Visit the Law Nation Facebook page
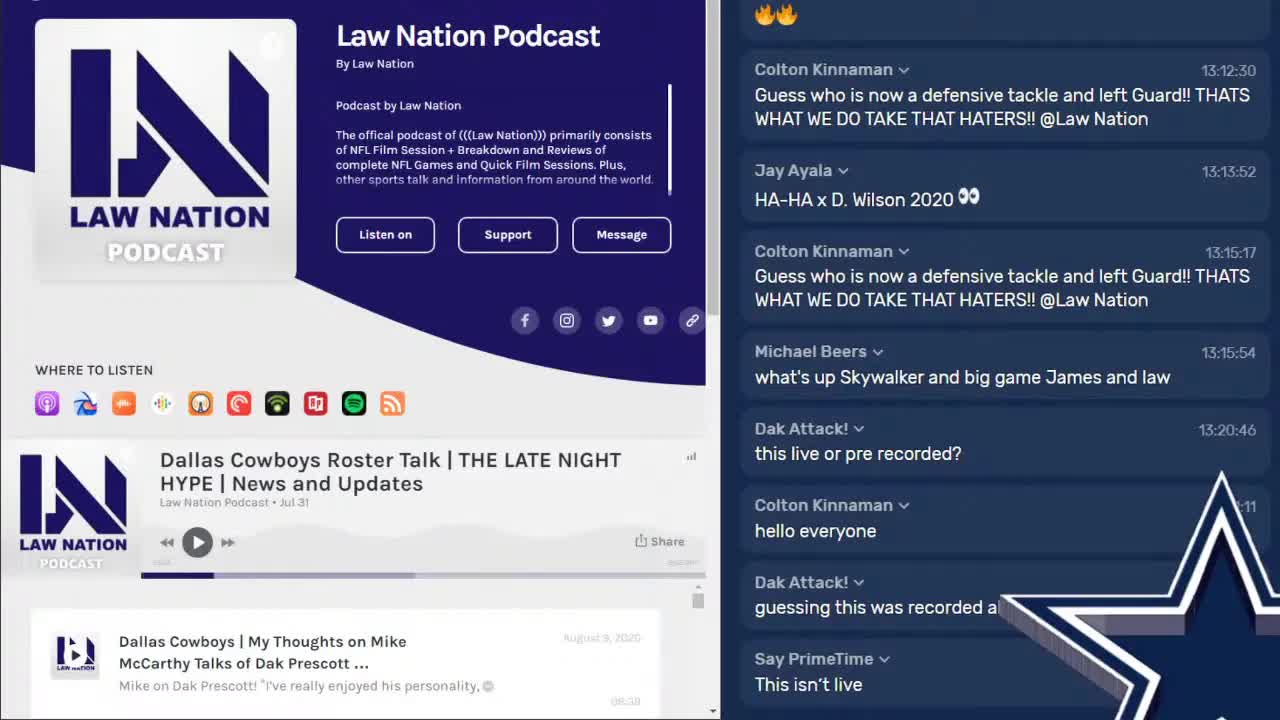1280x720 pixels. pyautogui.click(x=525, y=321)
